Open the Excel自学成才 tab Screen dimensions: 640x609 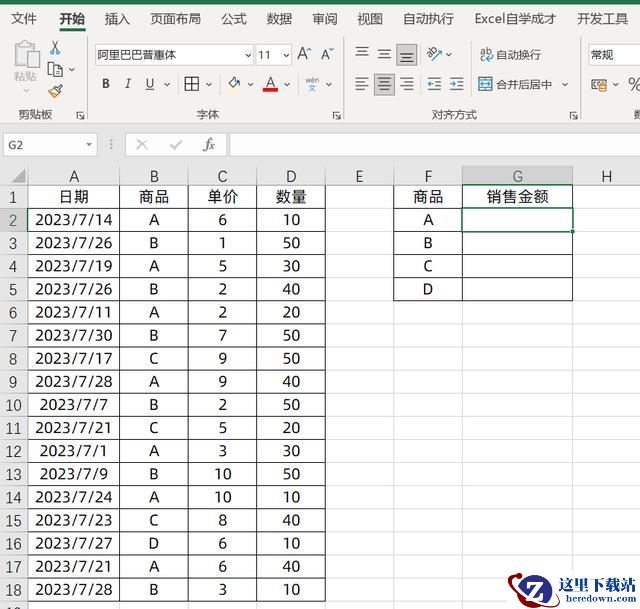[515, 19]
